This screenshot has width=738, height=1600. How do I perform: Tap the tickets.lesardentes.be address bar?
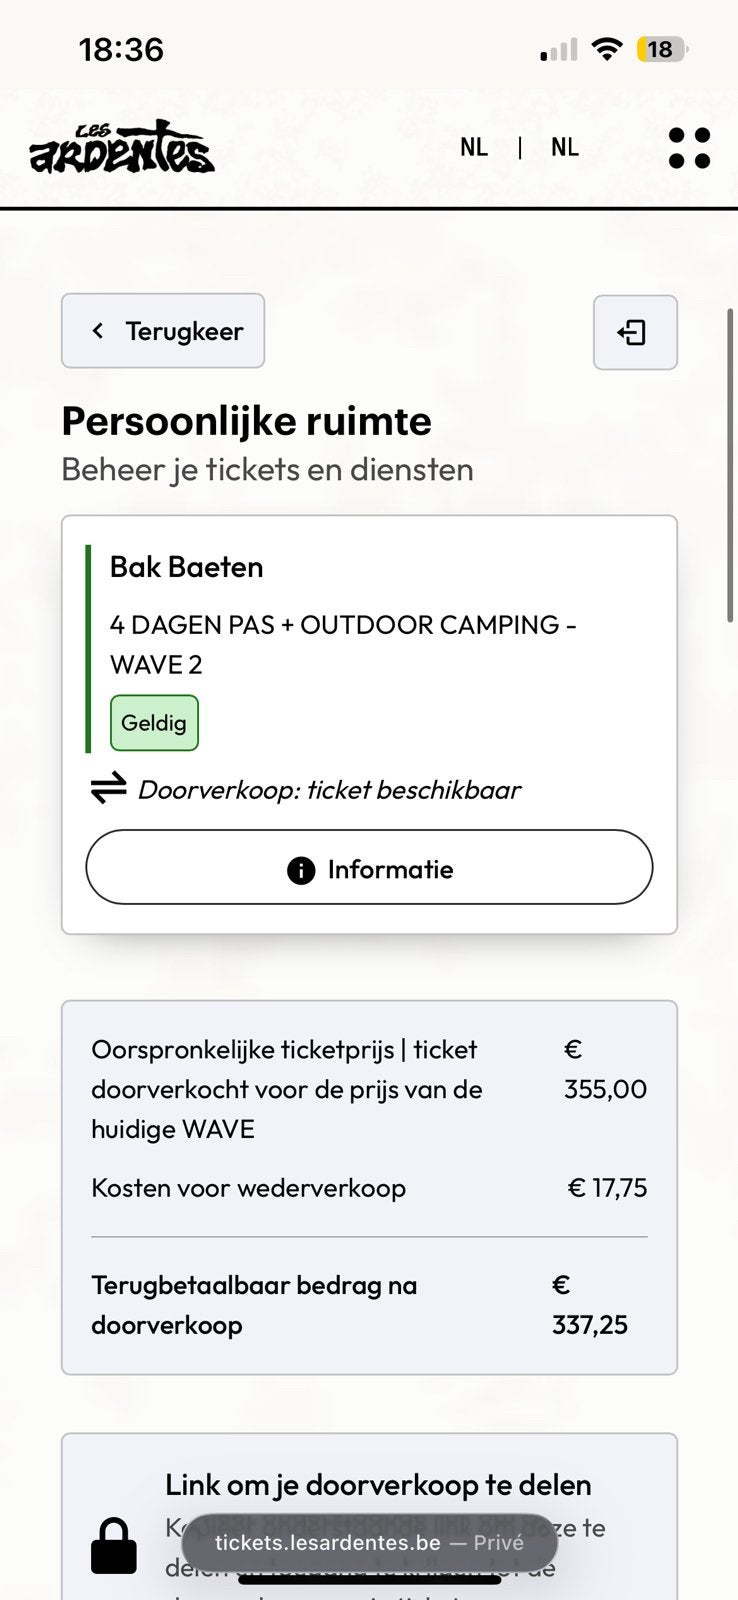pos(369,1542)
